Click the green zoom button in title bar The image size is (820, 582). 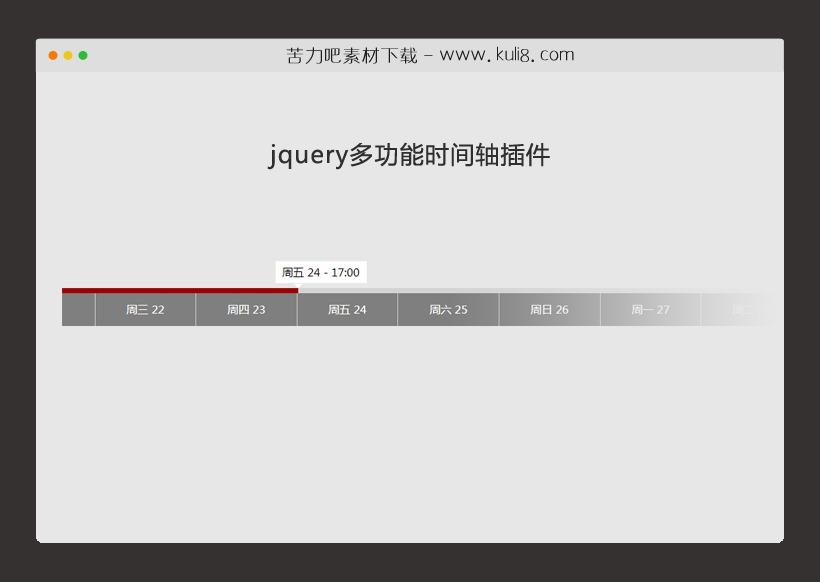click(x=84, y=55)
